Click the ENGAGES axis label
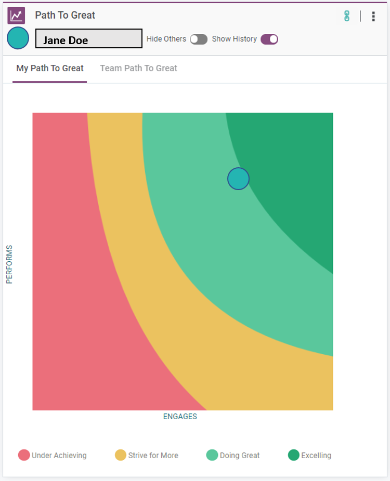Screen dimensions: 390x481 point(180,416)
